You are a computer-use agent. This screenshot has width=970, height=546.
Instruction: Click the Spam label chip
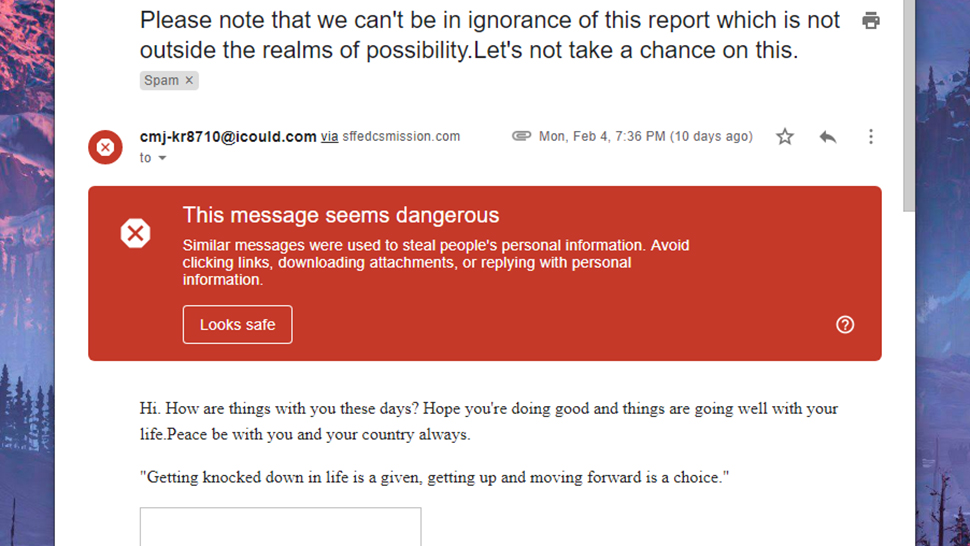click(x=161, y=80)
